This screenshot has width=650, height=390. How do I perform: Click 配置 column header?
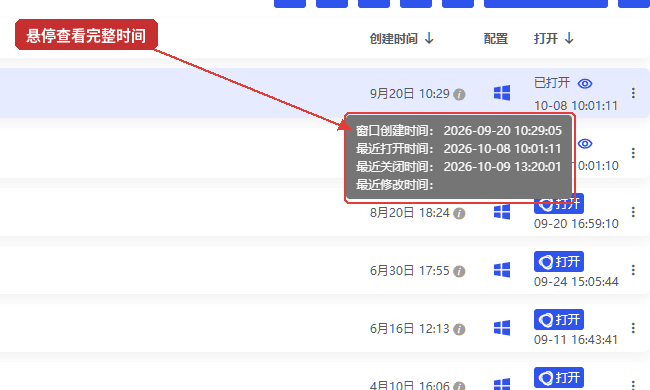point(496,39)
